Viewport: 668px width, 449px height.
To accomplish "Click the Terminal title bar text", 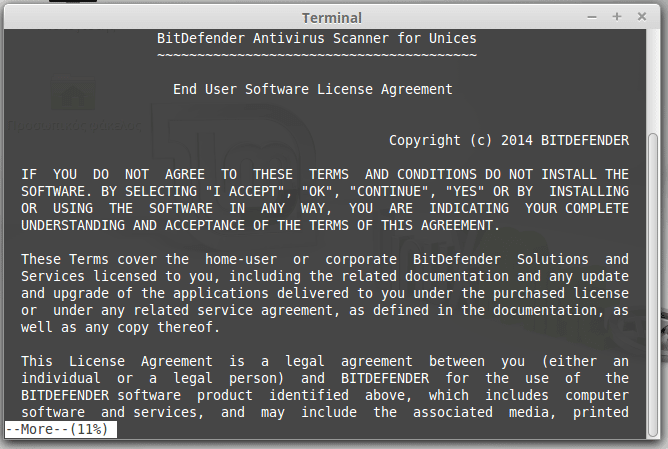I will [332, 18].
